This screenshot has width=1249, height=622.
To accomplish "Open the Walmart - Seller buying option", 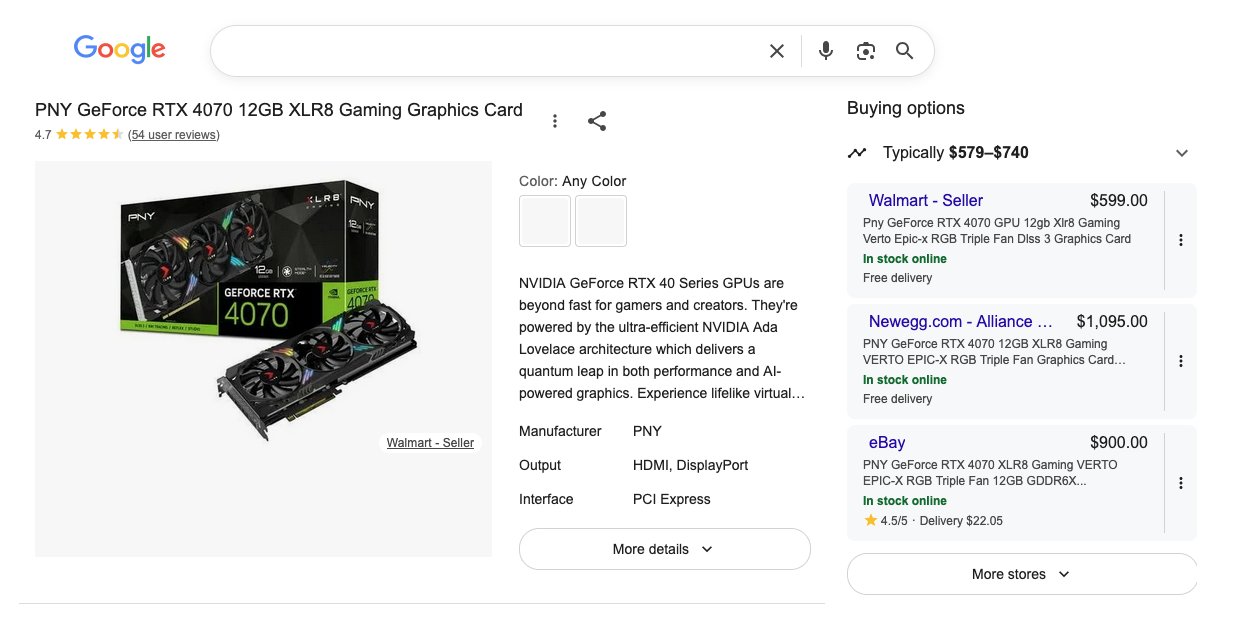I will coord(925,201).
